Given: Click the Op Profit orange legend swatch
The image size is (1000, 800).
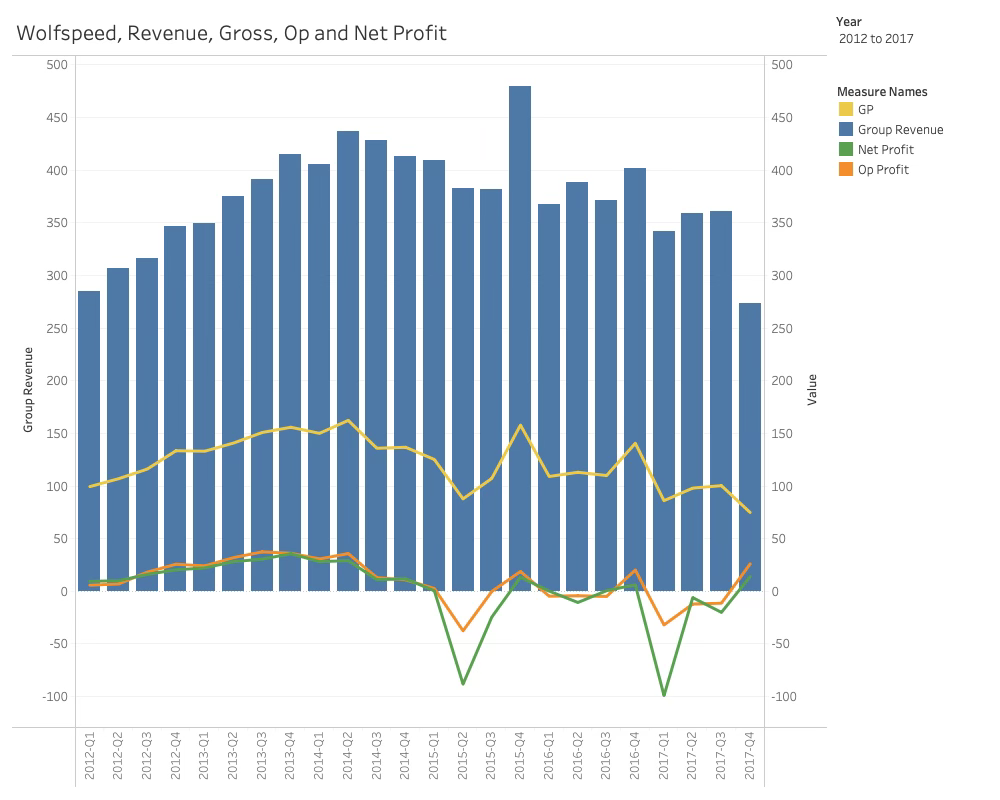Looking at the screenshot, I should click(846, 169).
